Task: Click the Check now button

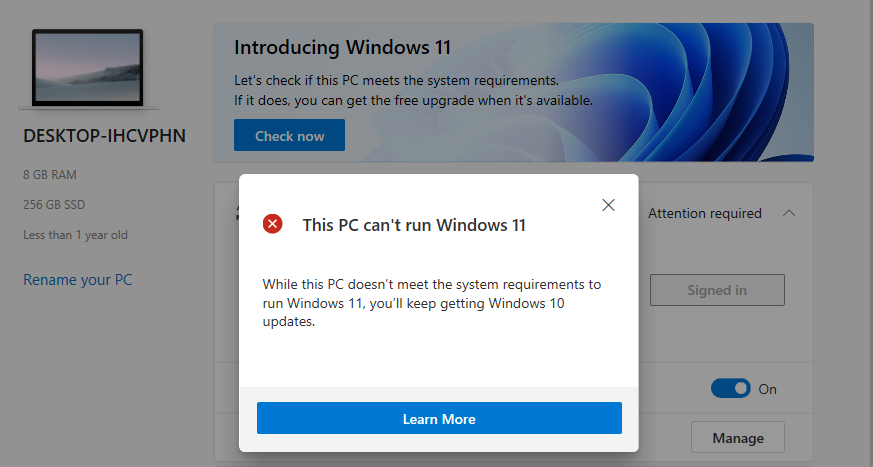Action: tap(289, 135)
